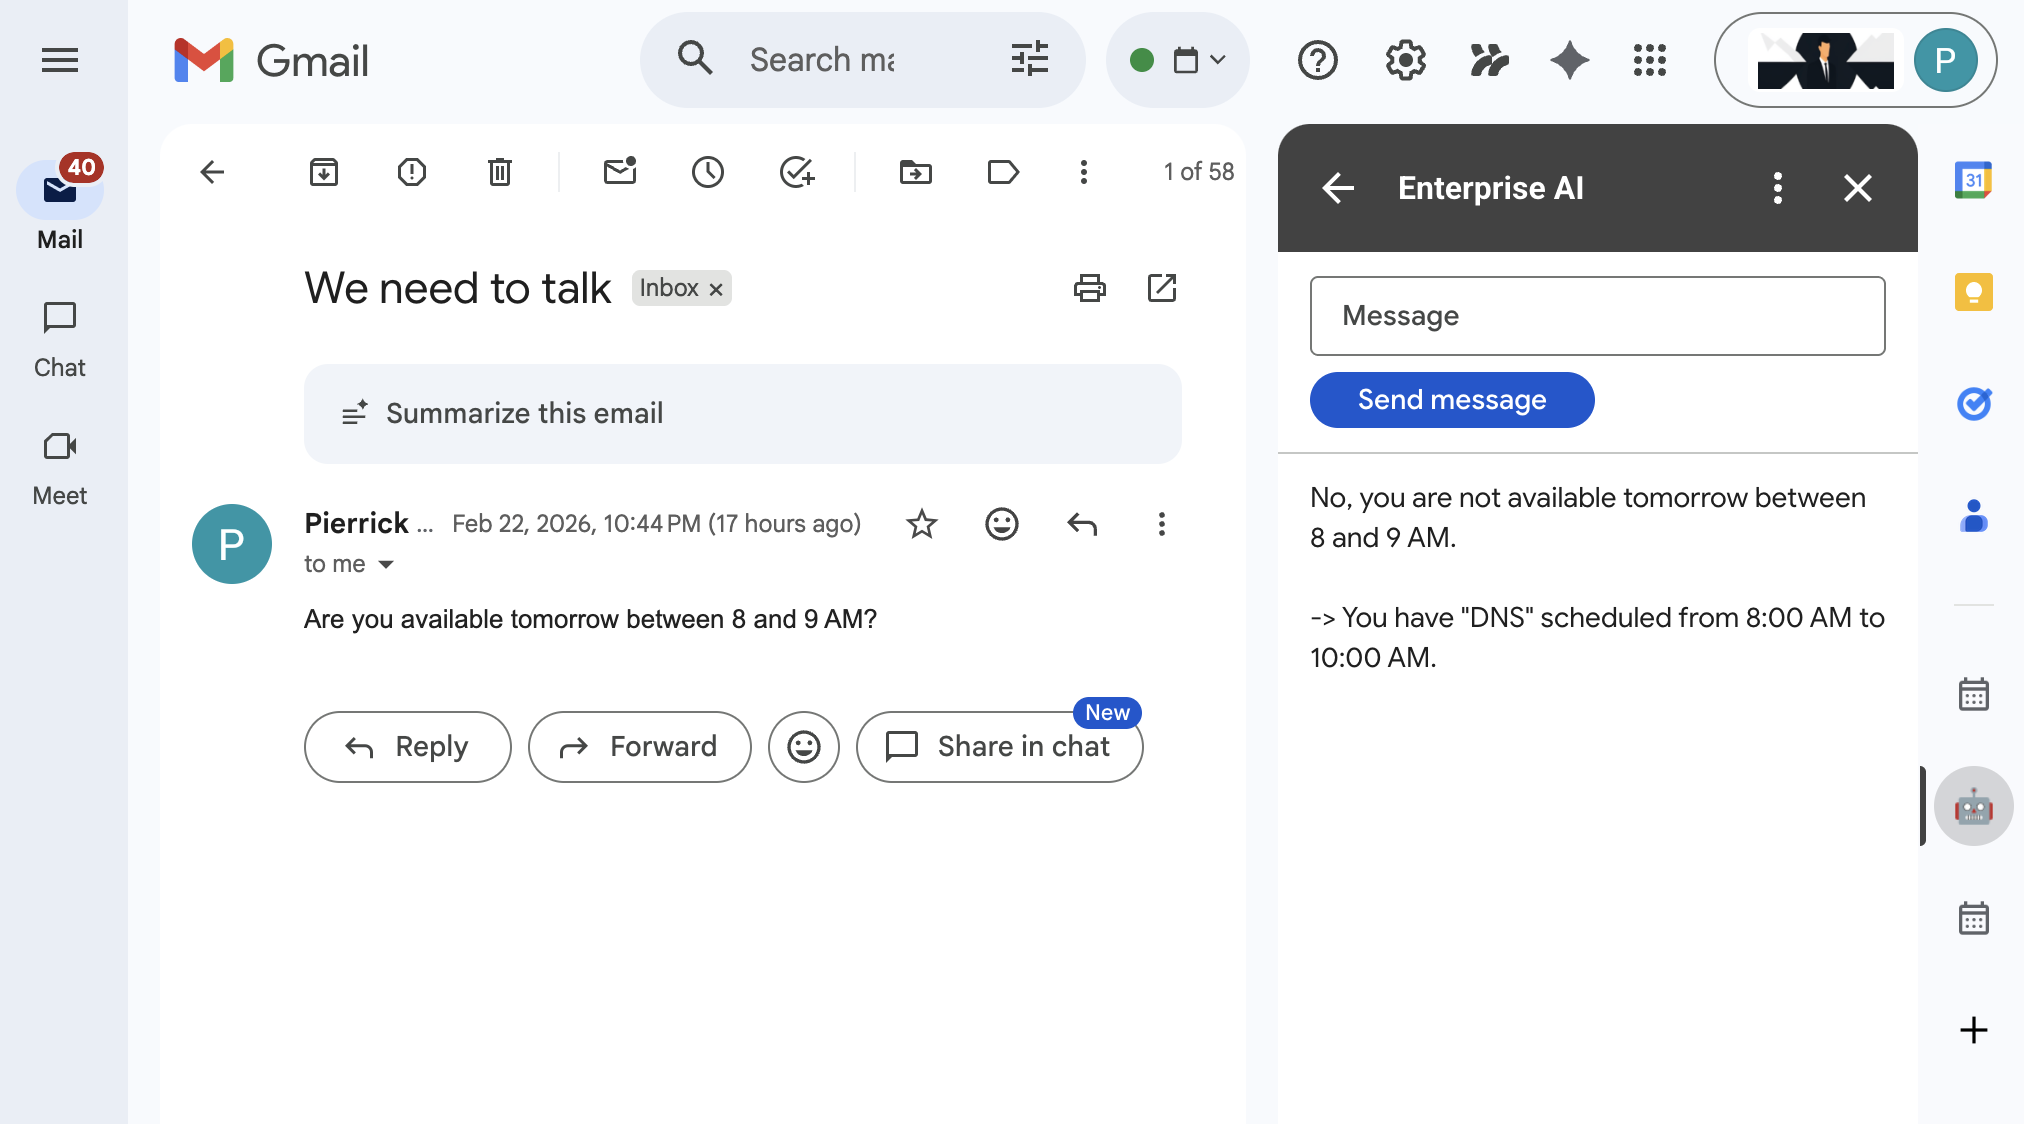
Task: Show search options filter
Action: point(1029,60)
